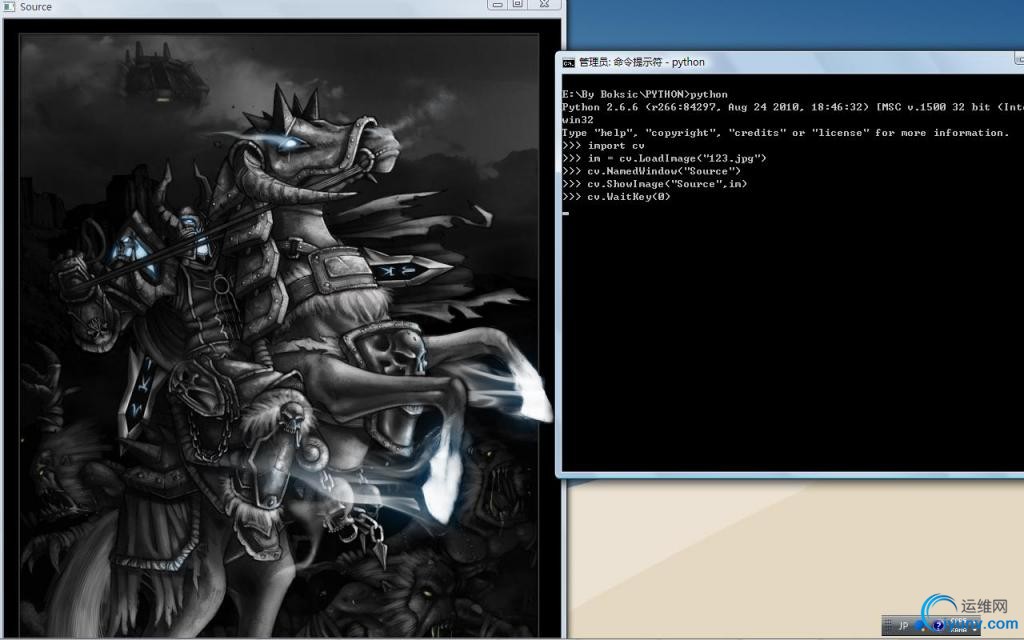Image resolution: width=1024 pixels, height=640 pixels.
Task: Click the "Python 2.6.6" version line
Action: (793, 107)
